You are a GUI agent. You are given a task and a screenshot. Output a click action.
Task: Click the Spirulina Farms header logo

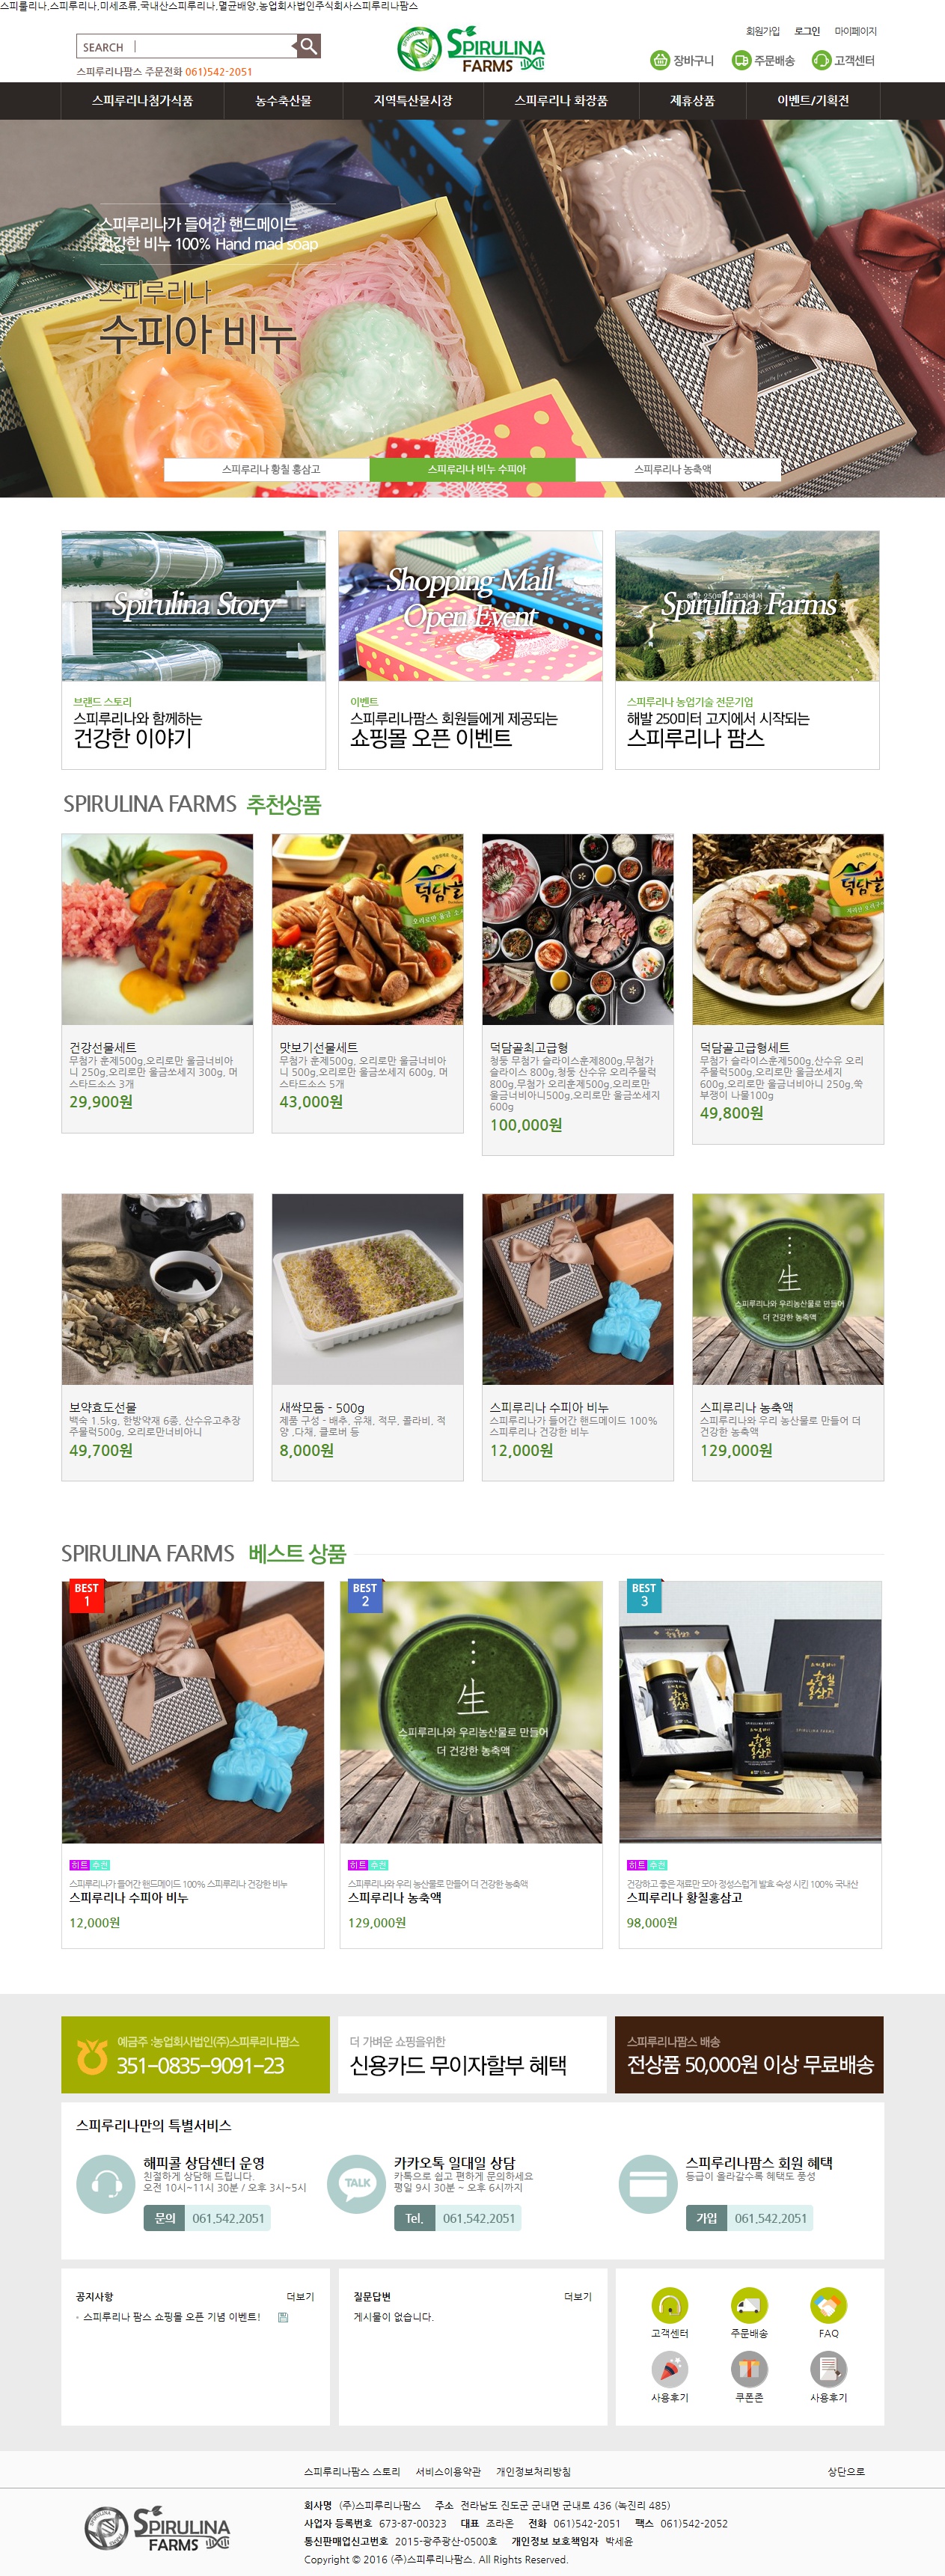click(x=471, y=49)
